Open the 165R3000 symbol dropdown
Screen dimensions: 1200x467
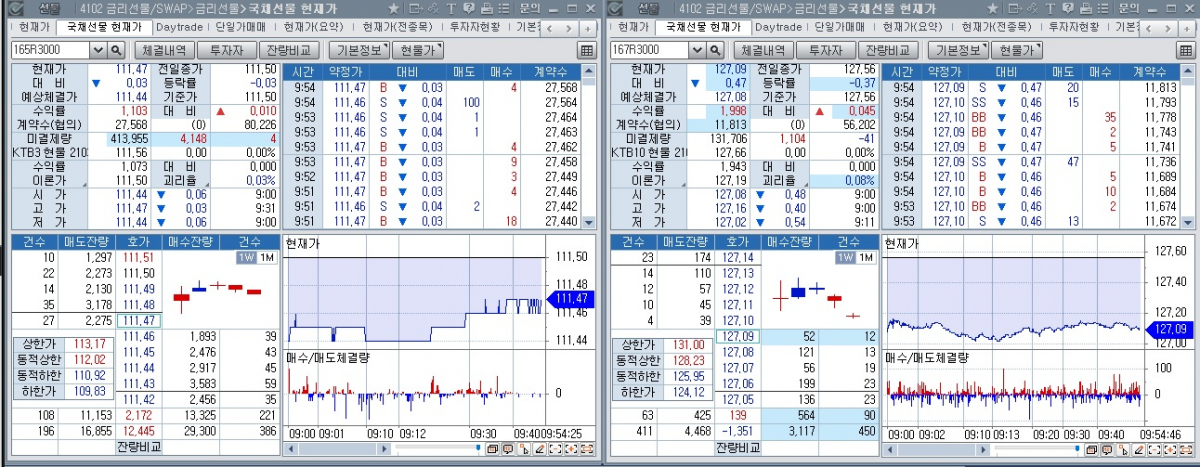click(98, 49)
